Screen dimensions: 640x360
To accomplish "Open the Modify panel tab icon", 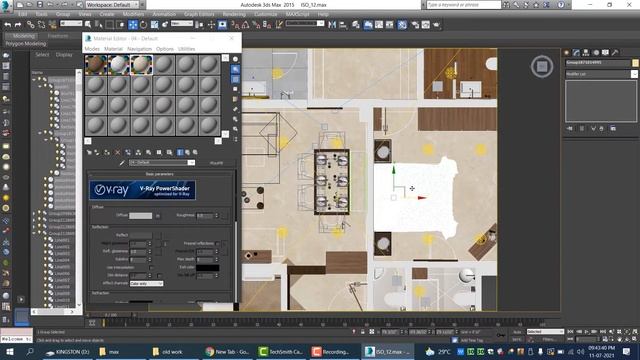I will 576,53.
